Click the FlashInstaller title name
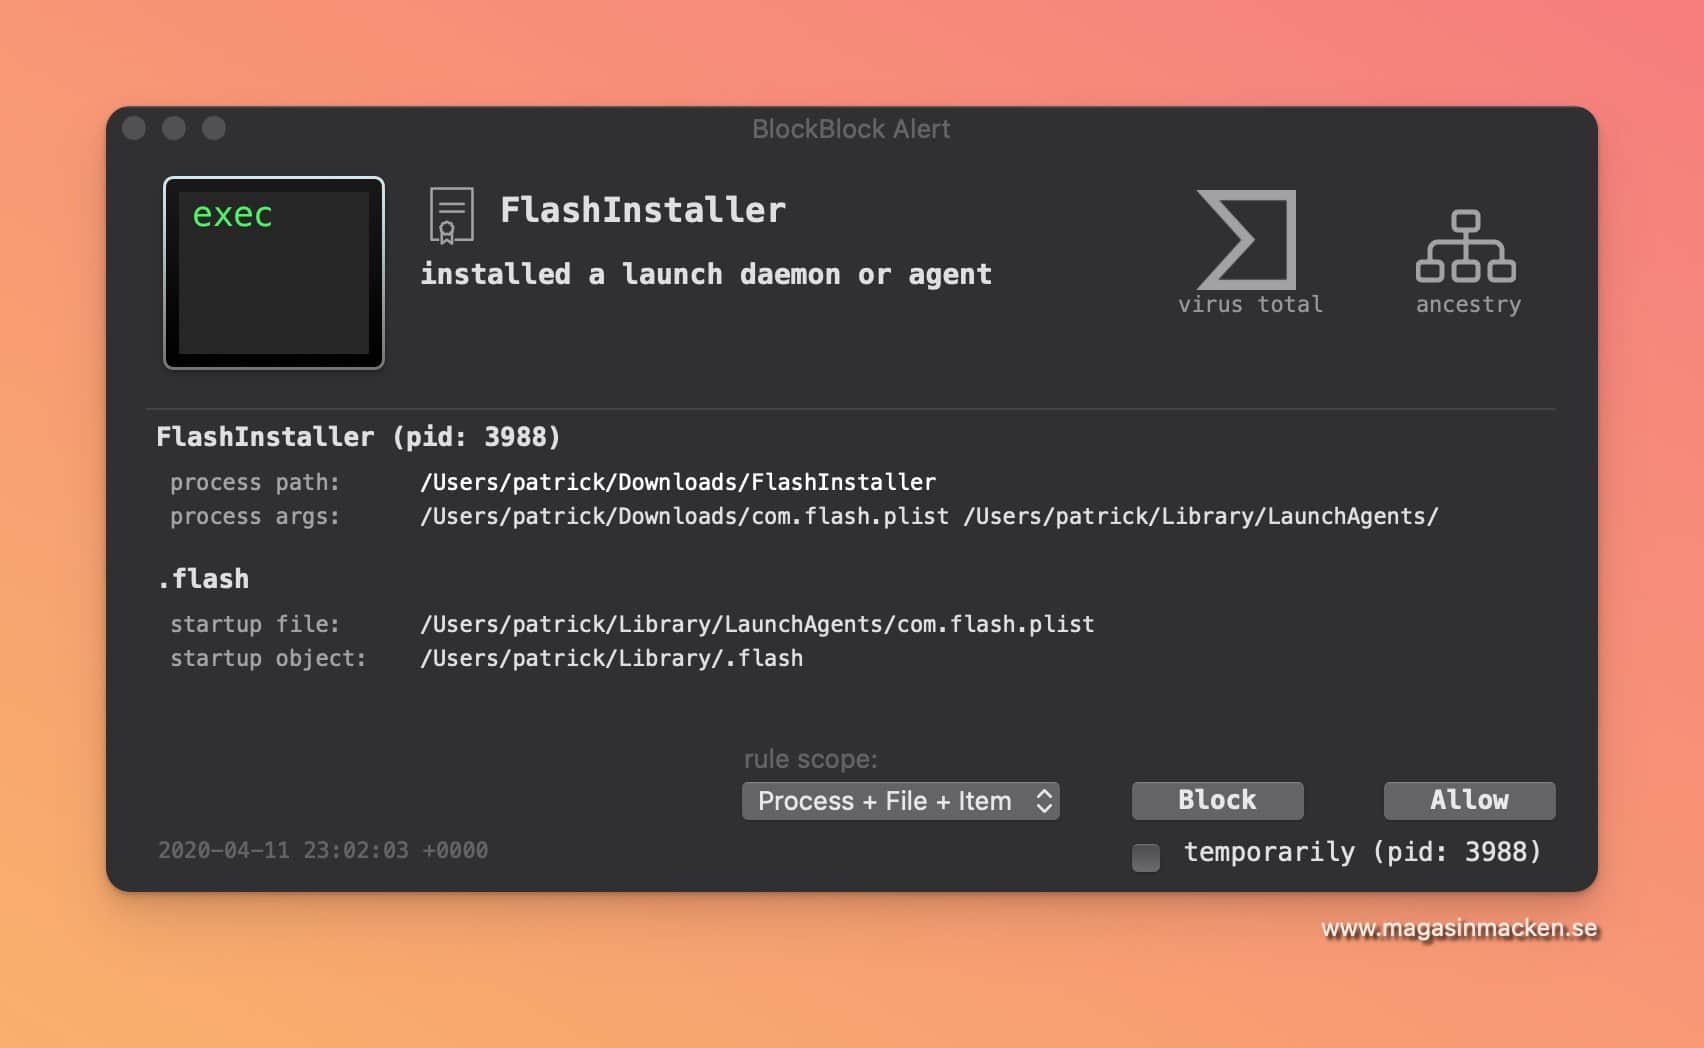The height and width of the screenshot is (1048, 1704). tap(642, 210)
